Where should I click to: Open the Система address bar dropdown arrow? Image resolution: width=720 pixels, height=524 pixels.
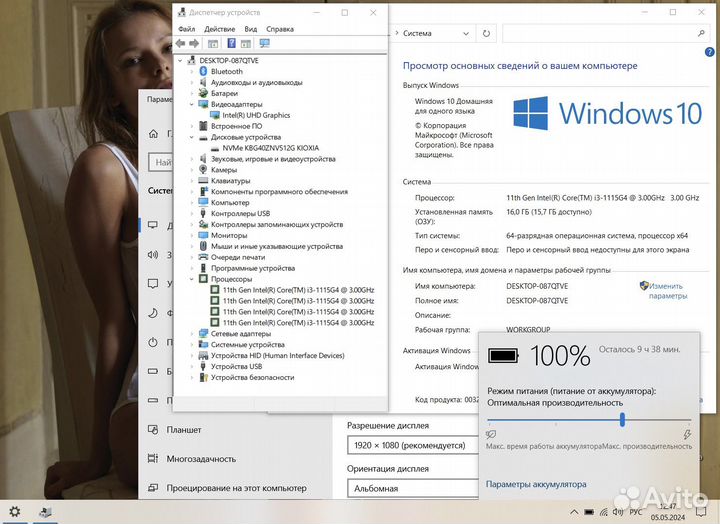(x=466, y=34)
